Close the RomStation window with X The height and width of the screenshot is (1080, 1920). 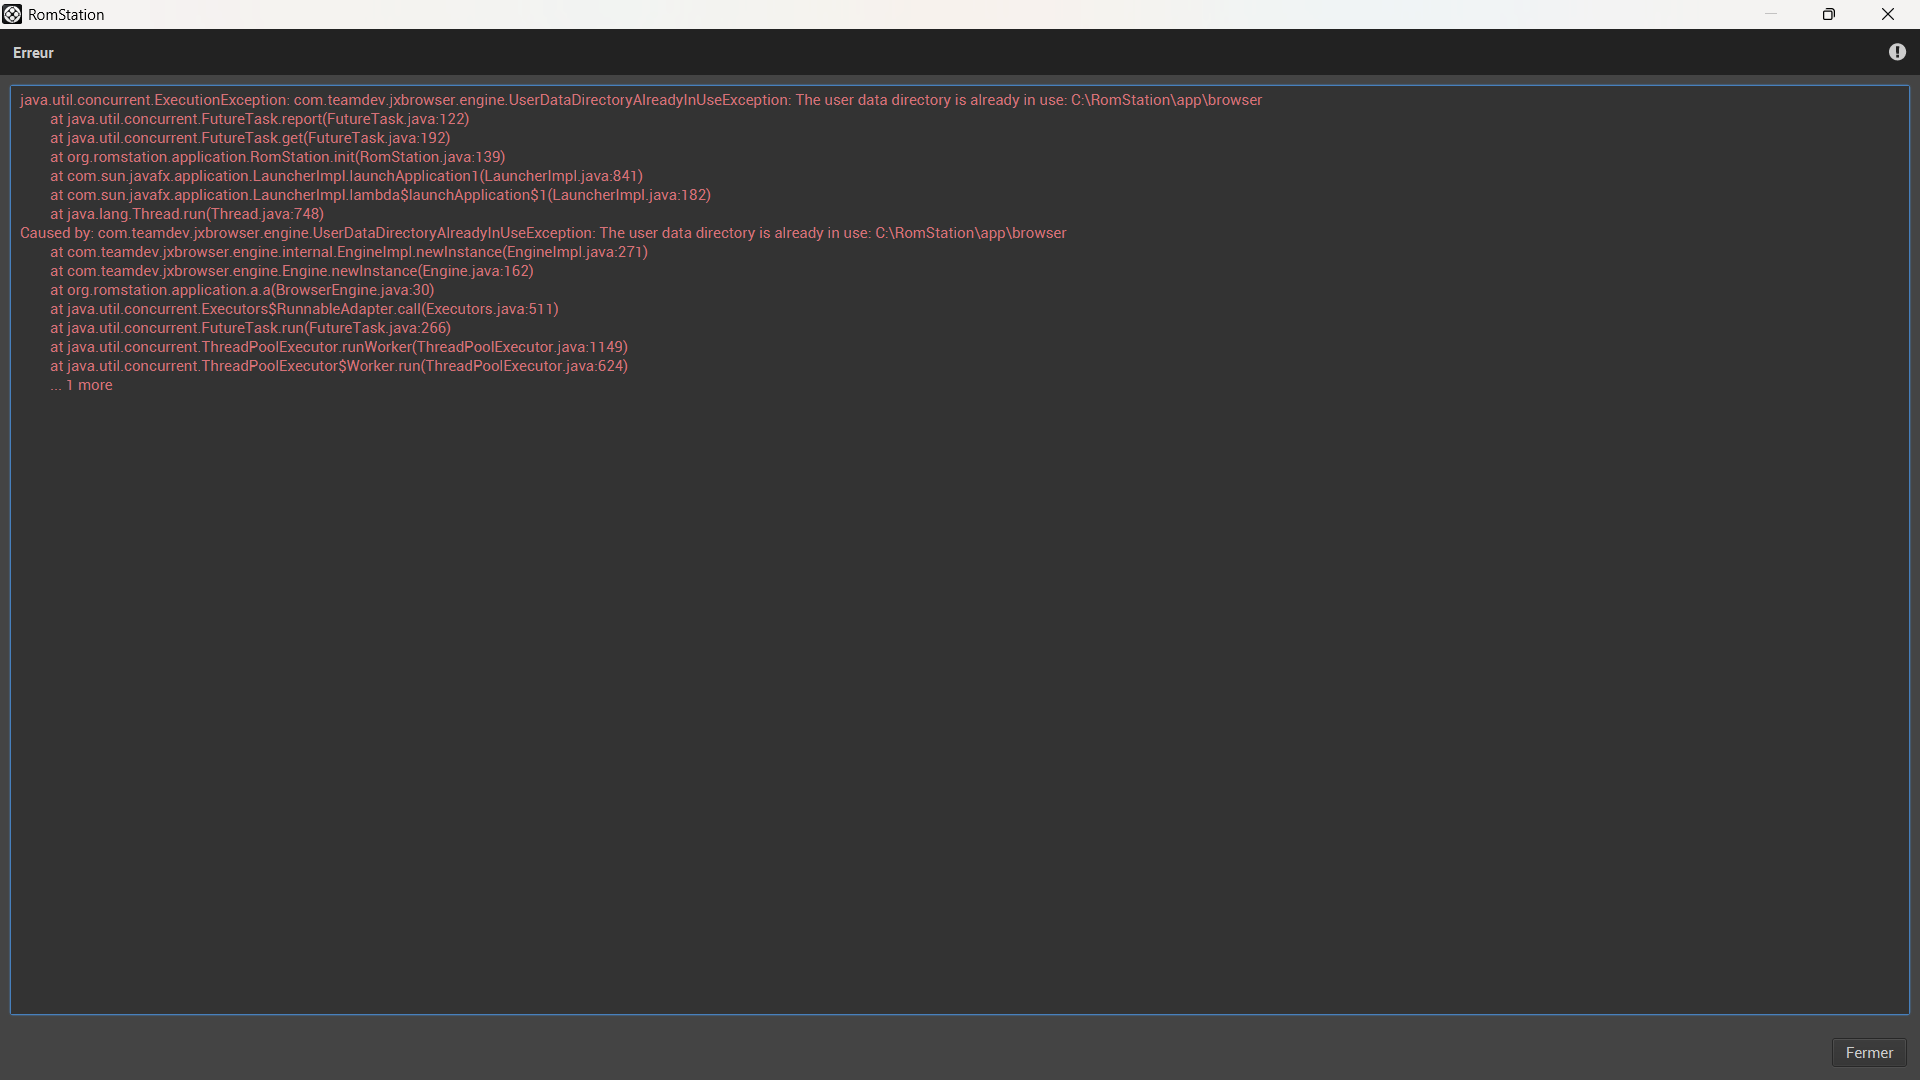tap(1887, 14)
